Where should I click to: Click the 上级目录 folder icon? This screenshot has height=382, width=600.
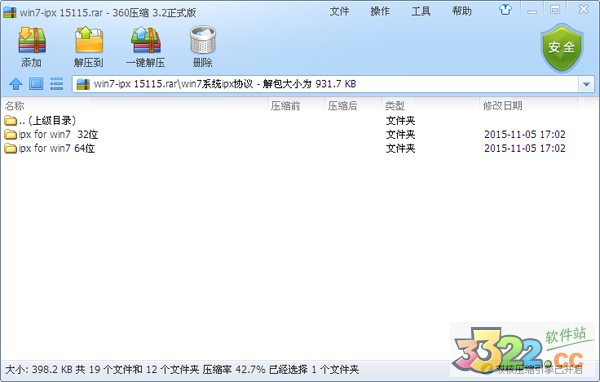pos(10,121)
